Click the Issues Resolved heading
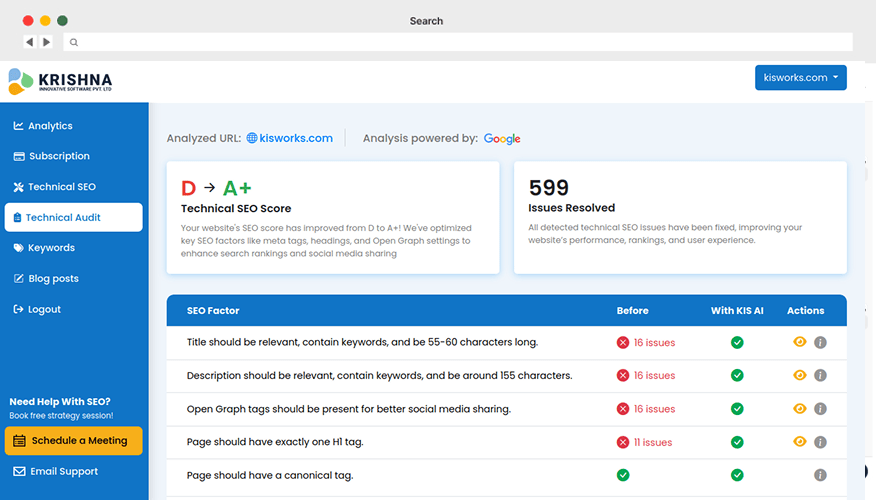876x500 pixels. pos(572,208)
